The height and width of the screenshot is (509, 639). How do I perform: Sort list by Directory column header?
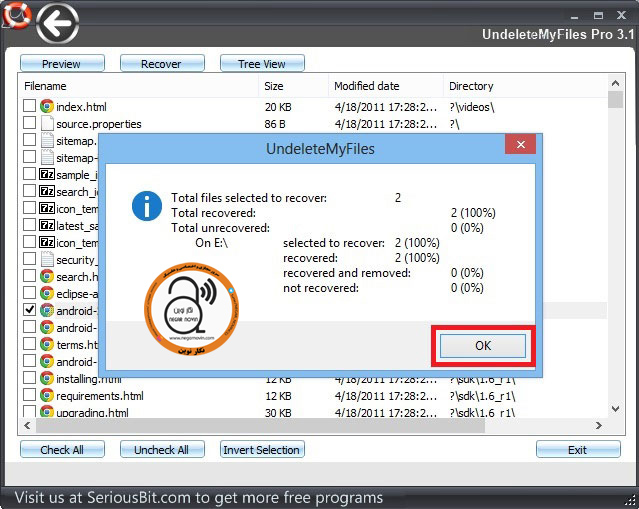pos(525,86)
